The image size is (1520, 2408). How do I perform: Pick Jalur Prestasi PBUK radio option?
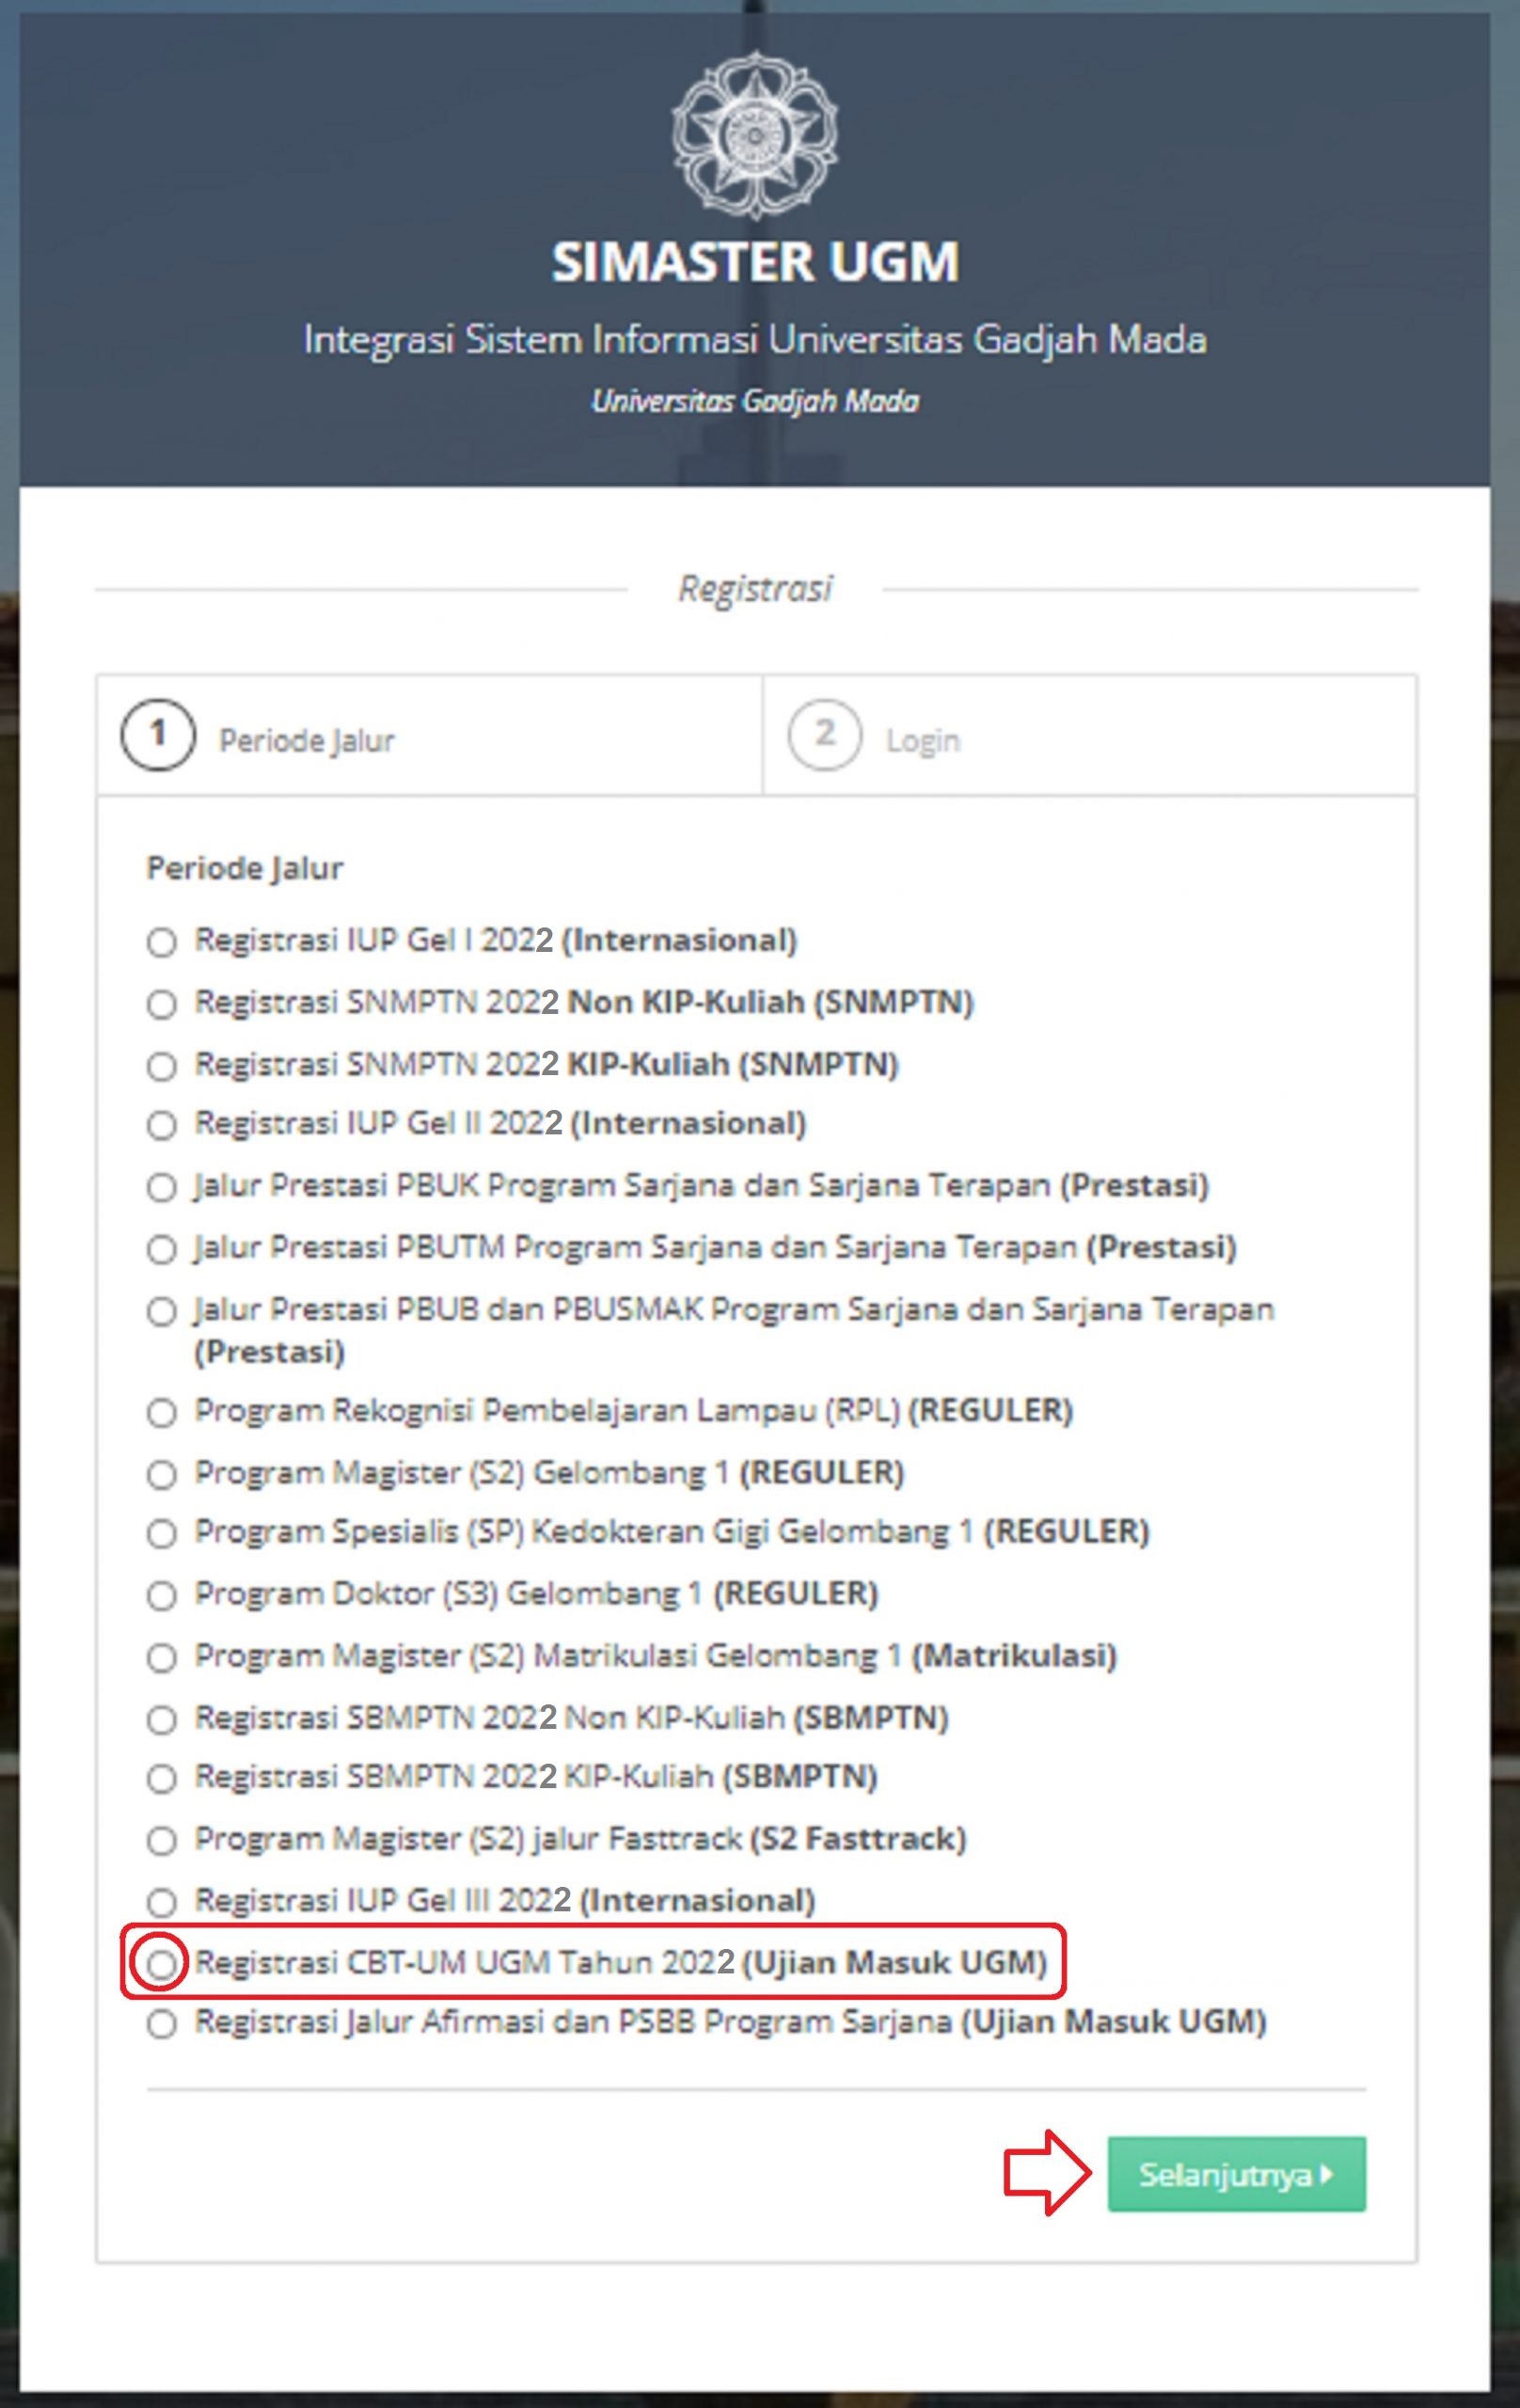point(161,1188)
